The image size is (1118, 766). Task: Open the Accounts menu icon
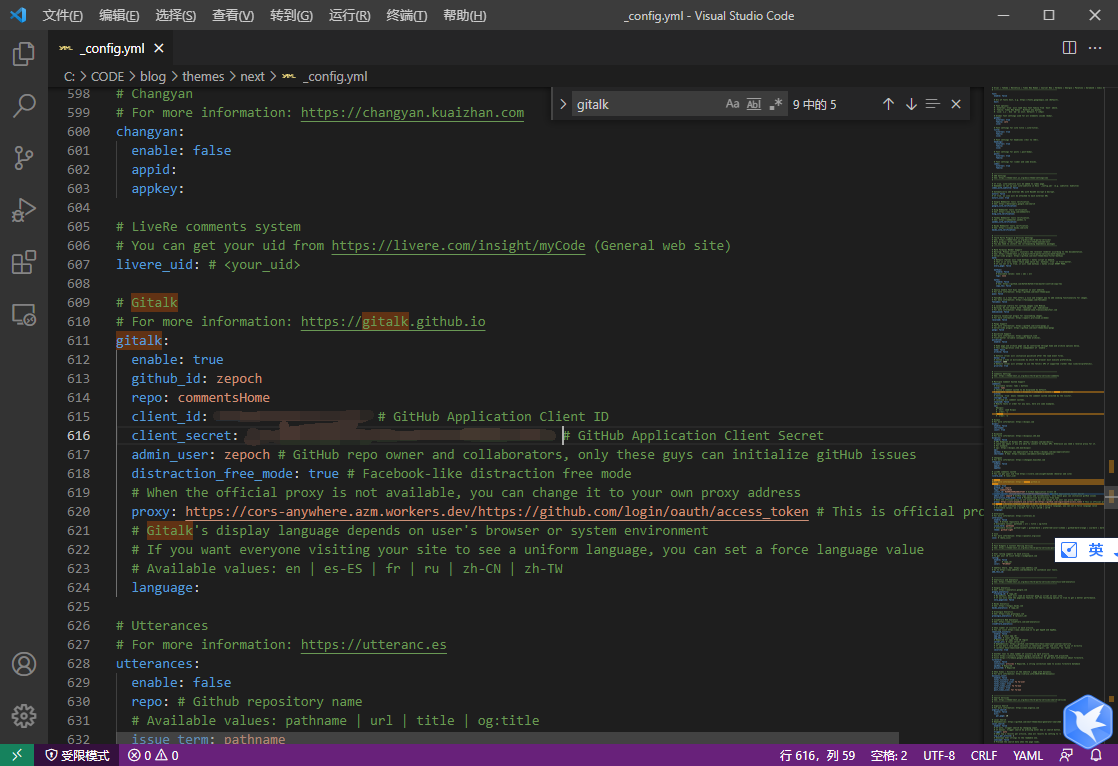coord(24,664)
